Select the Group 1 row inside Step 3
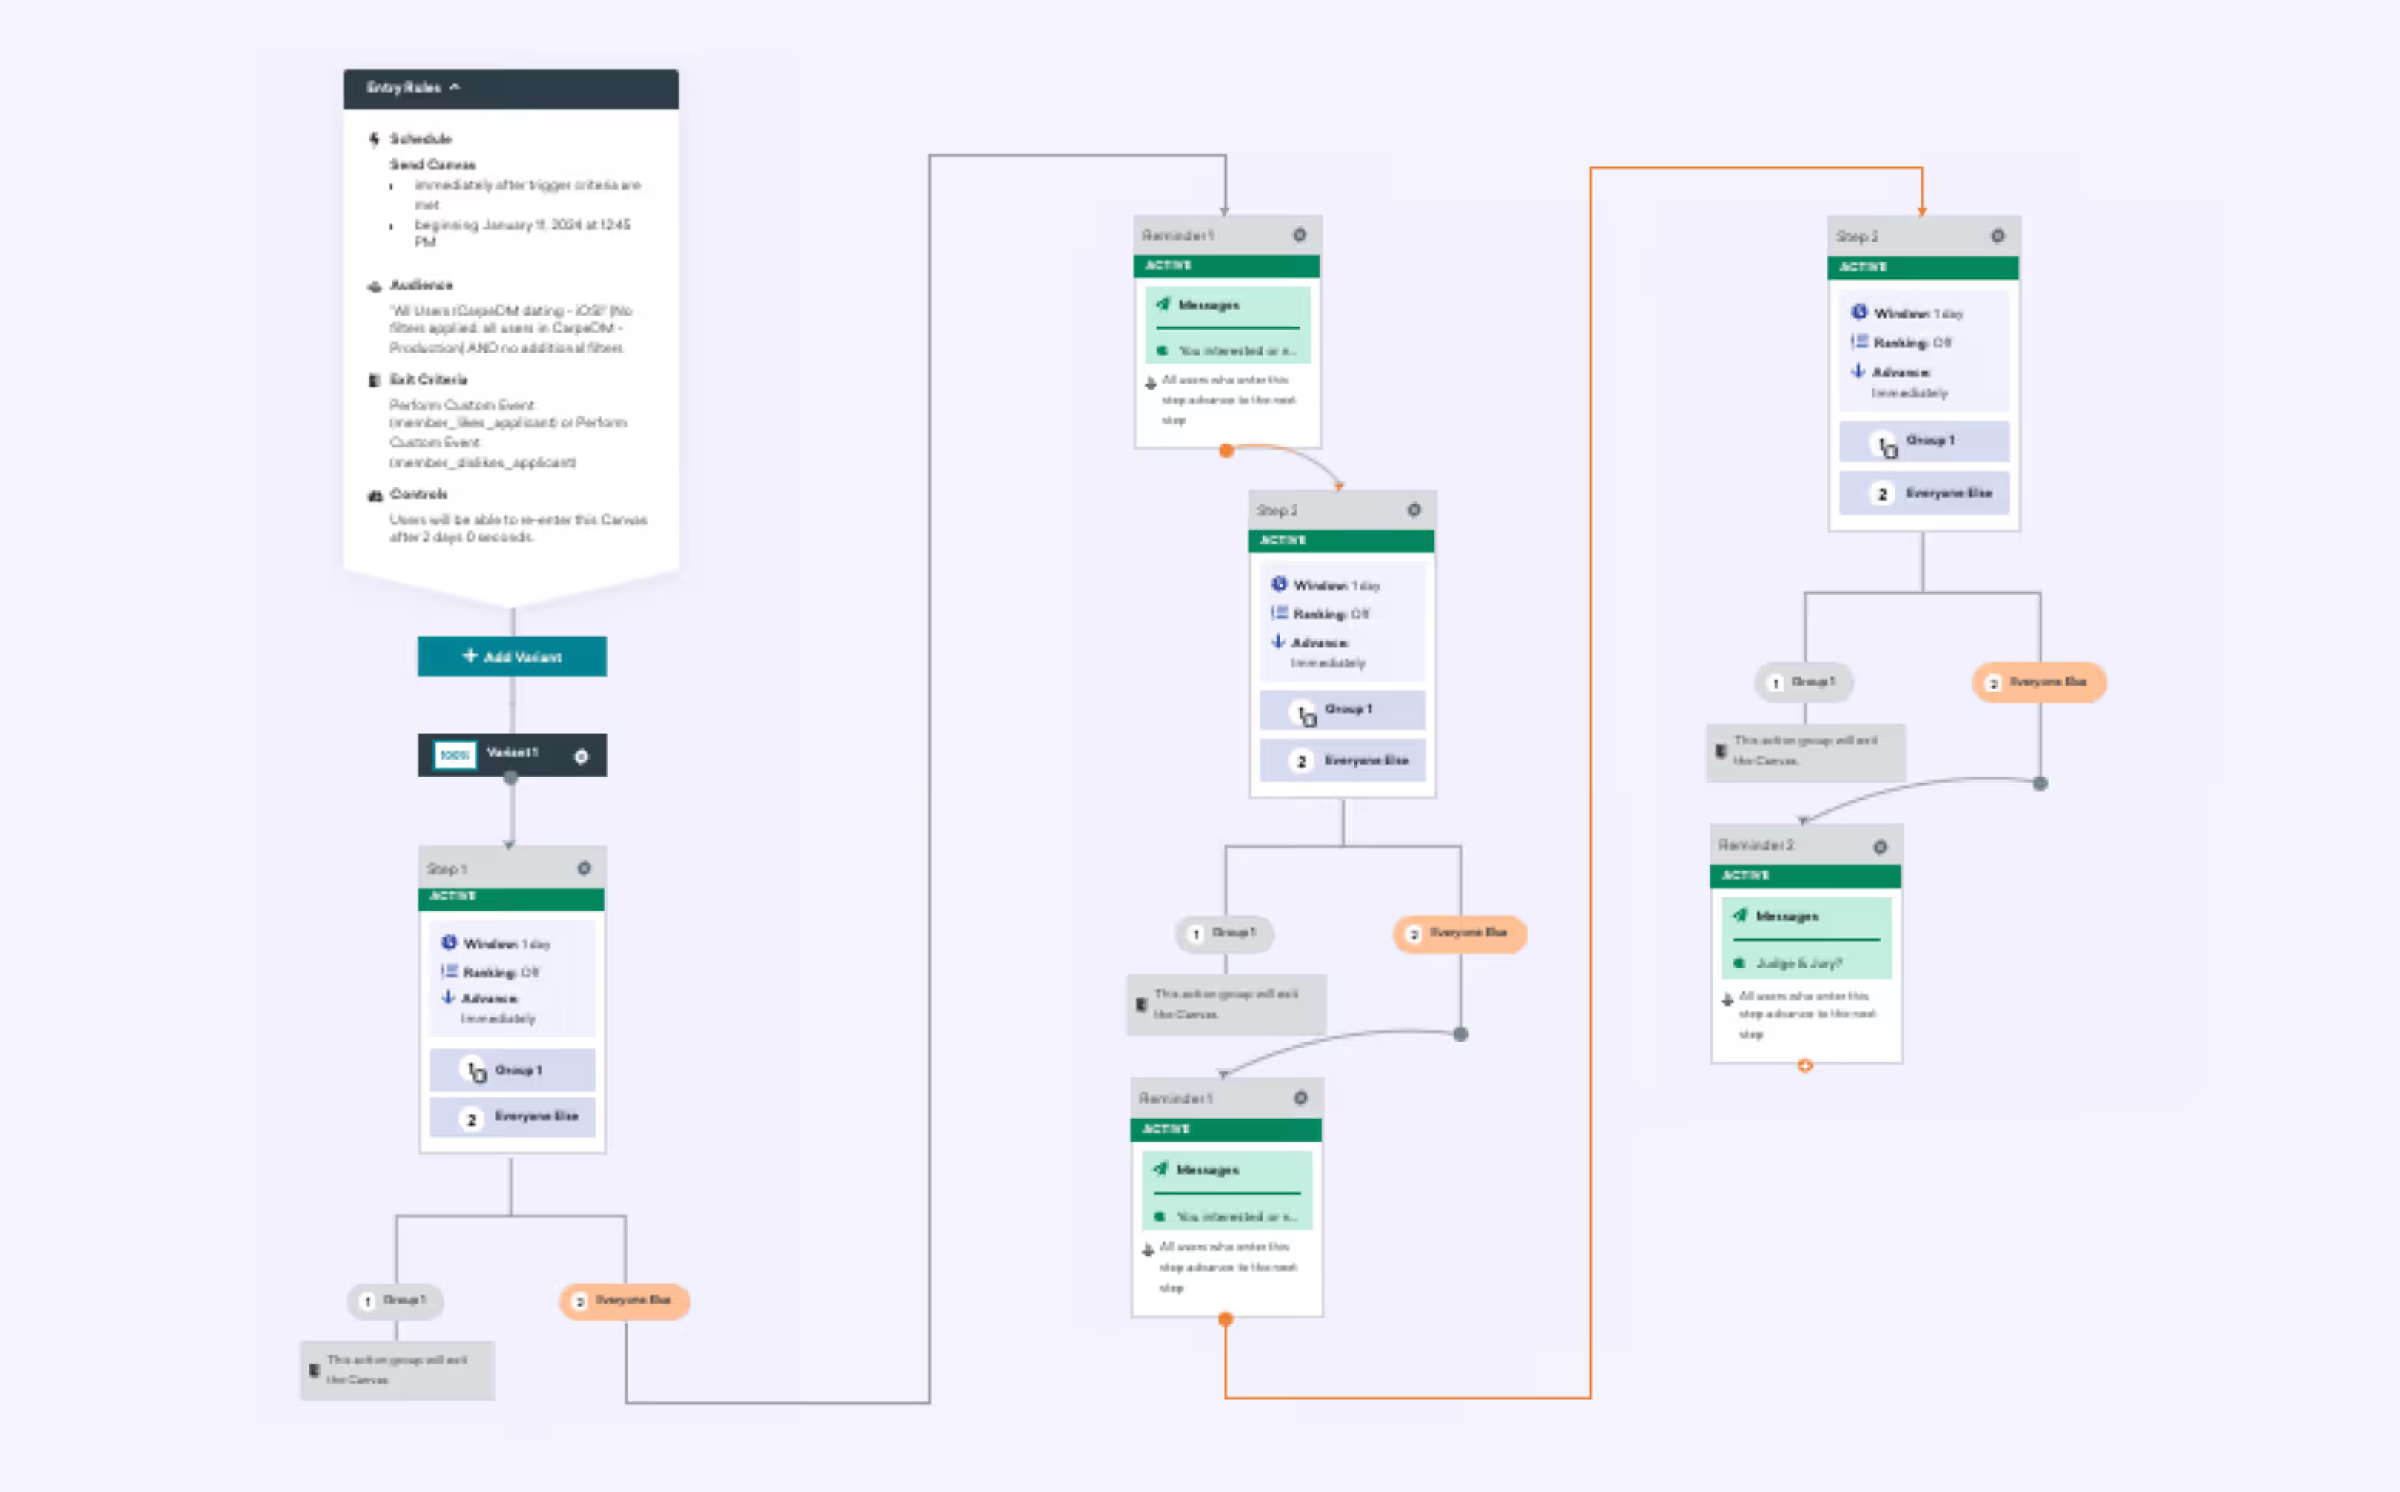The image size is (2400, 1492). click(1924, 441)
